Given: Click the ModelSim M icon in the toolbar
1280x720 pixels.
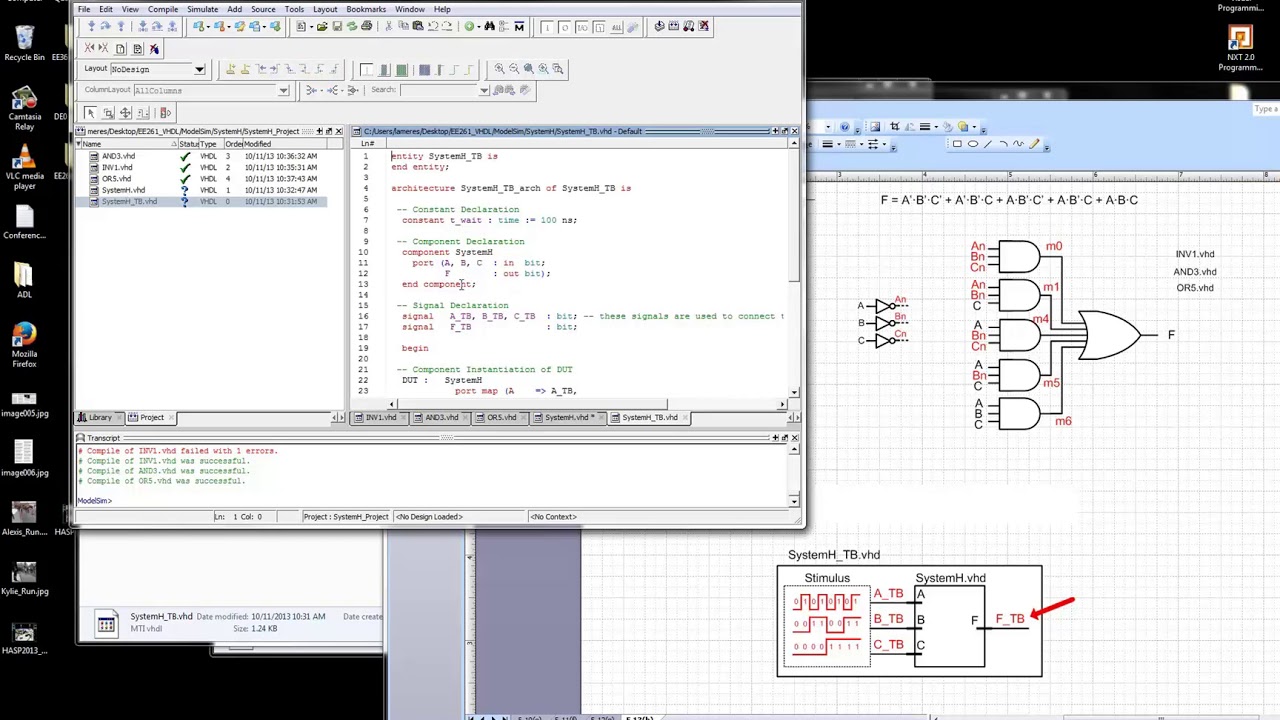Looking at the screenshot, I should click(519, 26).
